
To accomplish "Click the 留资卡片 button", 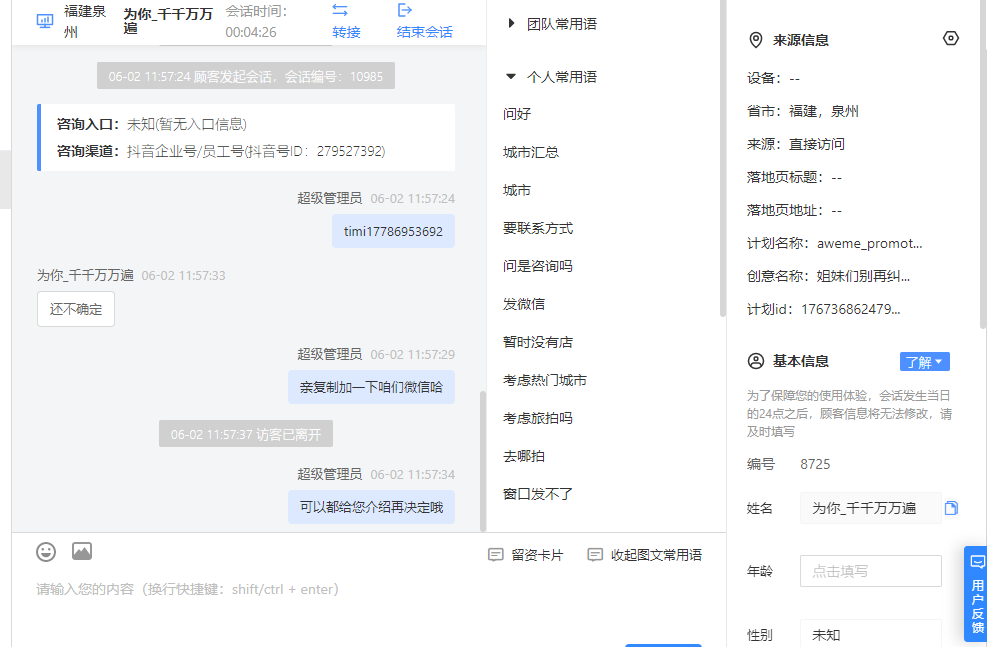I will [x=526, y=555].
